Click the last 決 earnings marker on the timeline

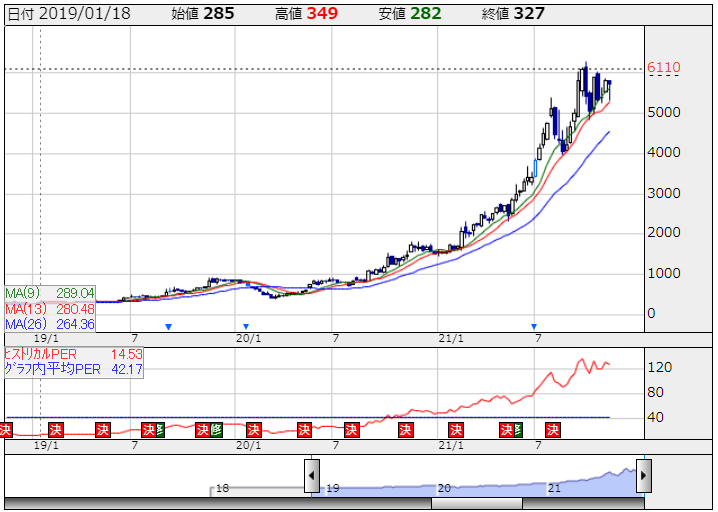pos(553,430)
